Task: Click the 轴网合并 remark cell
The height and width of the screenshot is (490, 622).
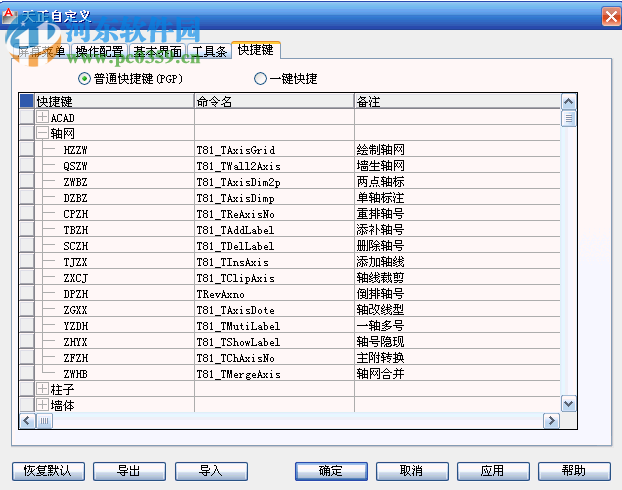Action: [457, 374]
